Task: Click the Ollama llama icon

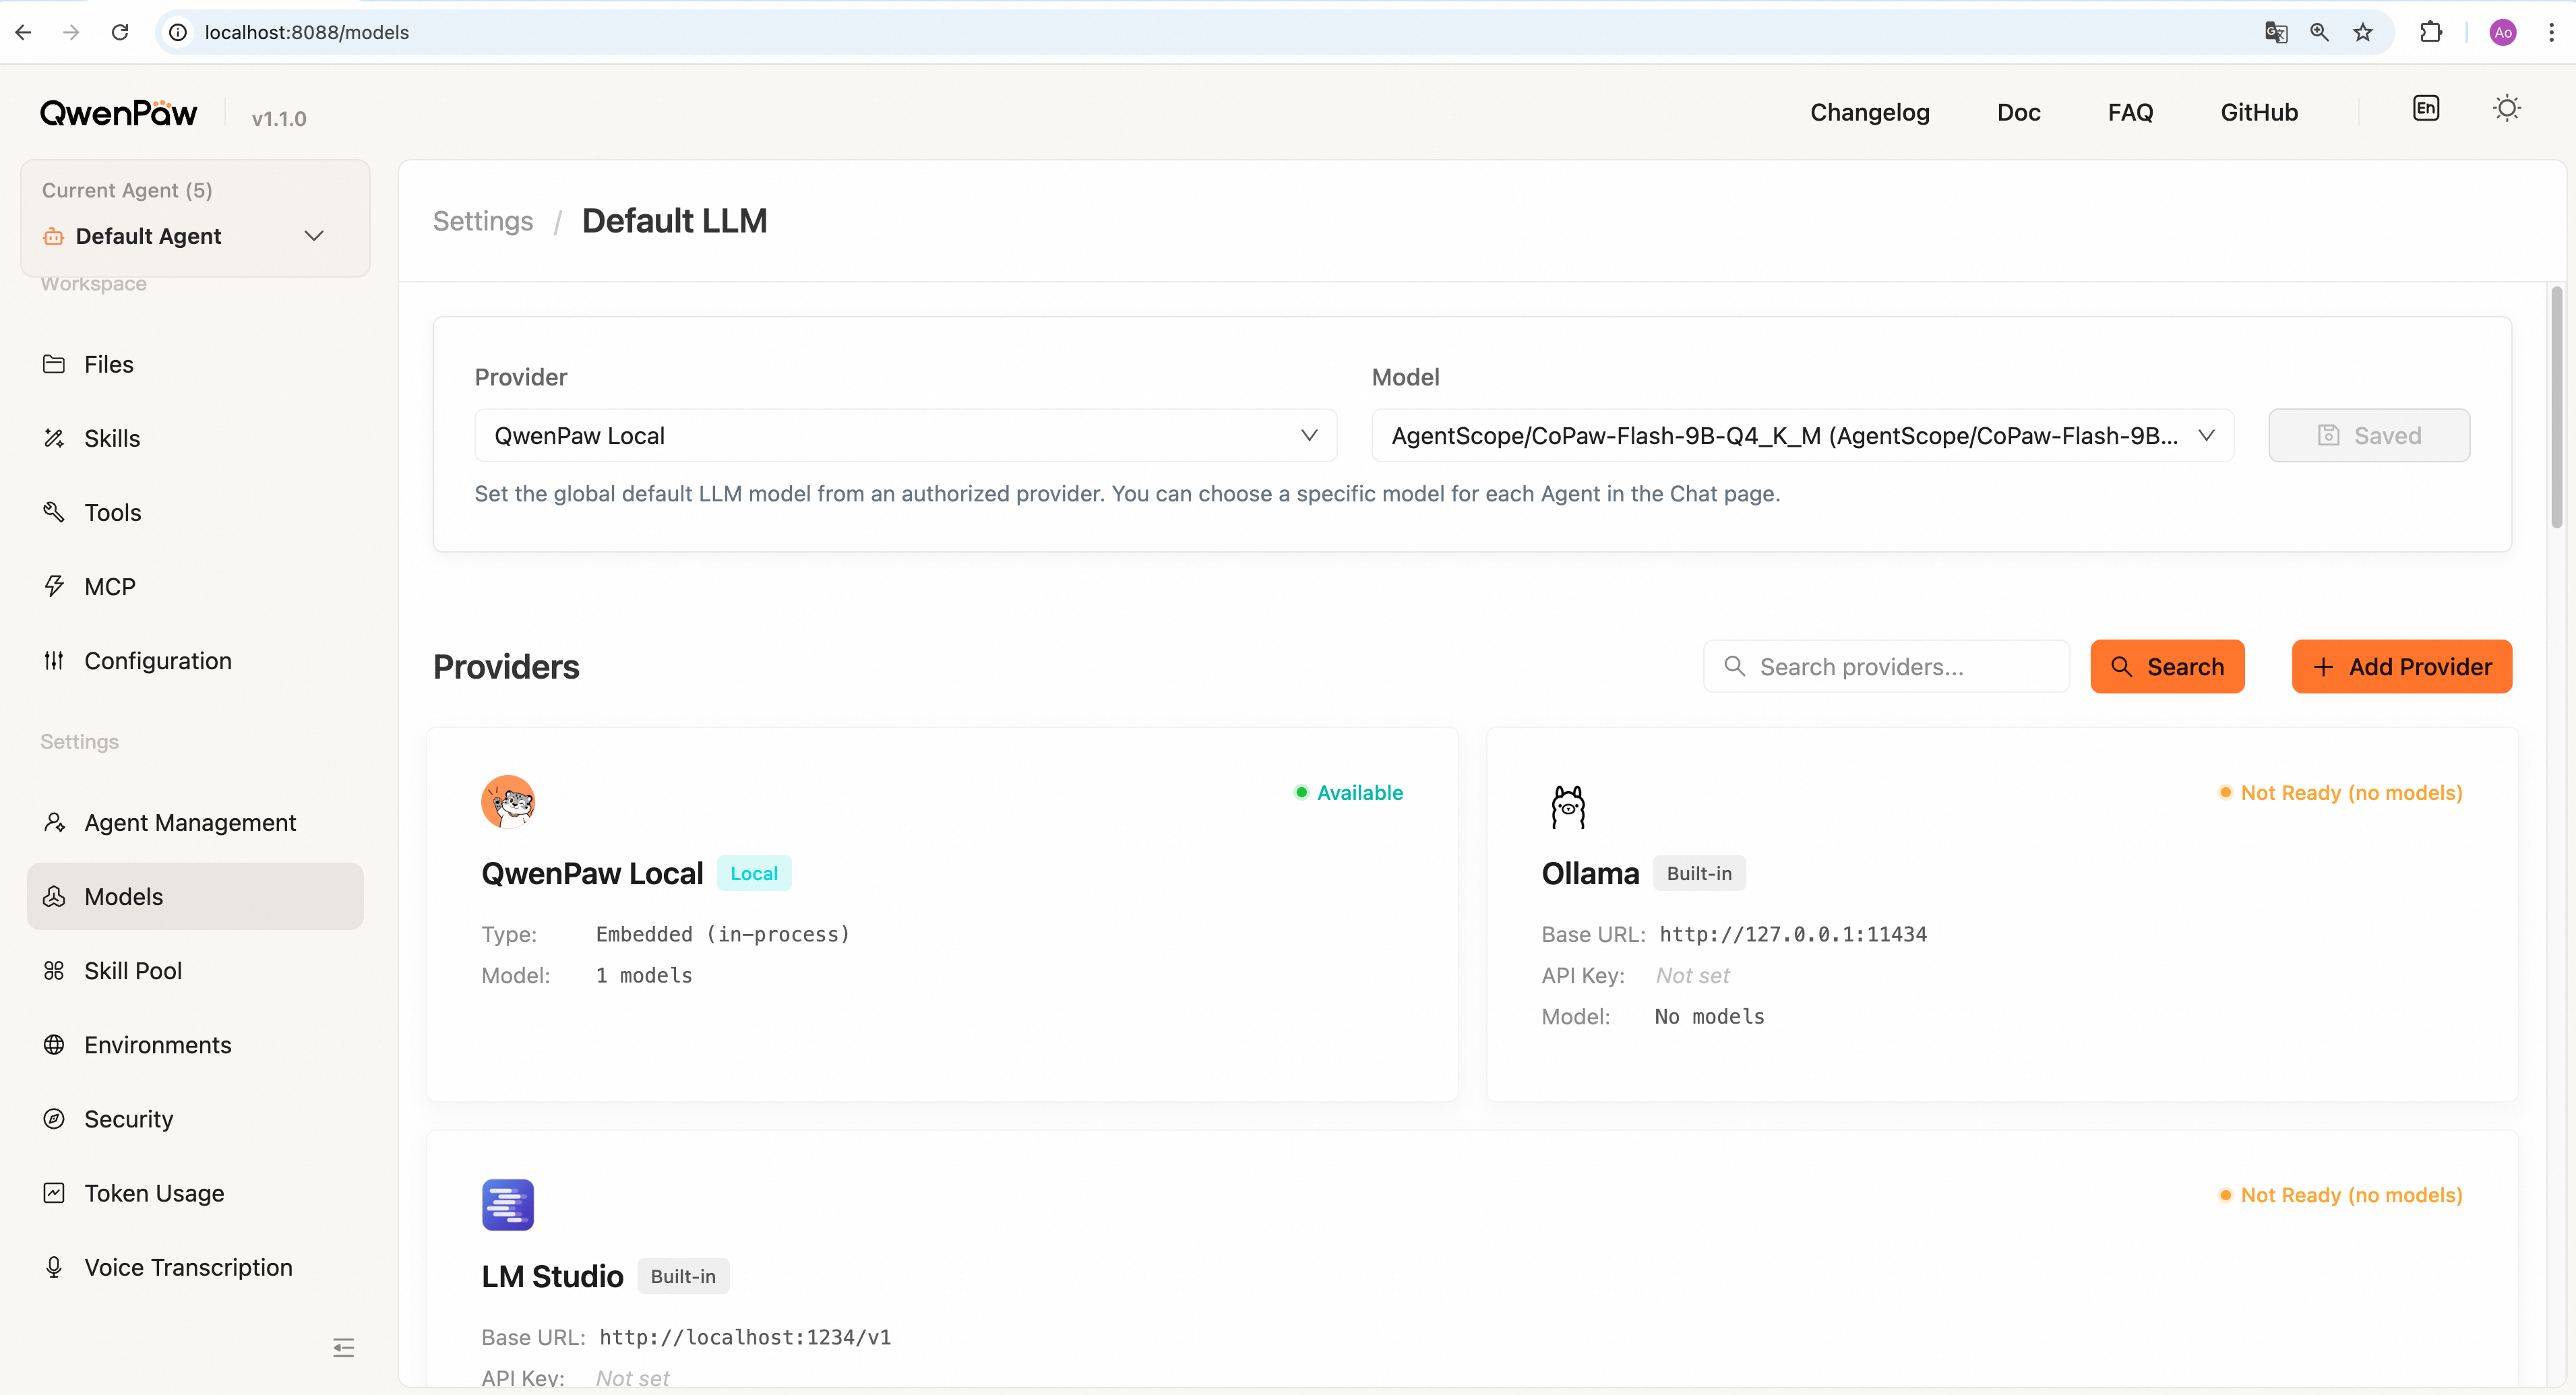Action: [1568, 806]
